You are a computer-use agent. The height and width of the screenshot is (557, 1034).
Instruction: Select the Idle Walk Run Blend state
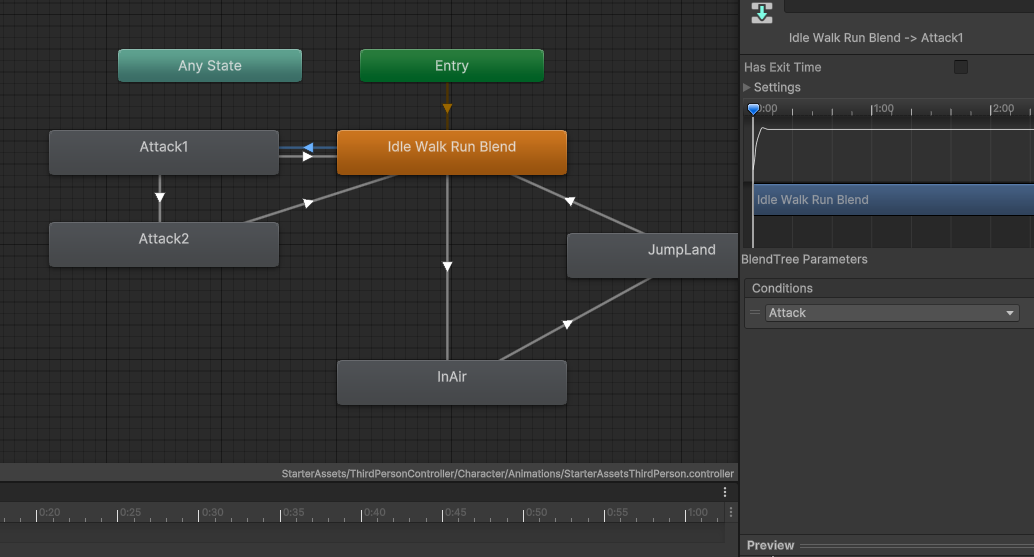click(452, 152)
